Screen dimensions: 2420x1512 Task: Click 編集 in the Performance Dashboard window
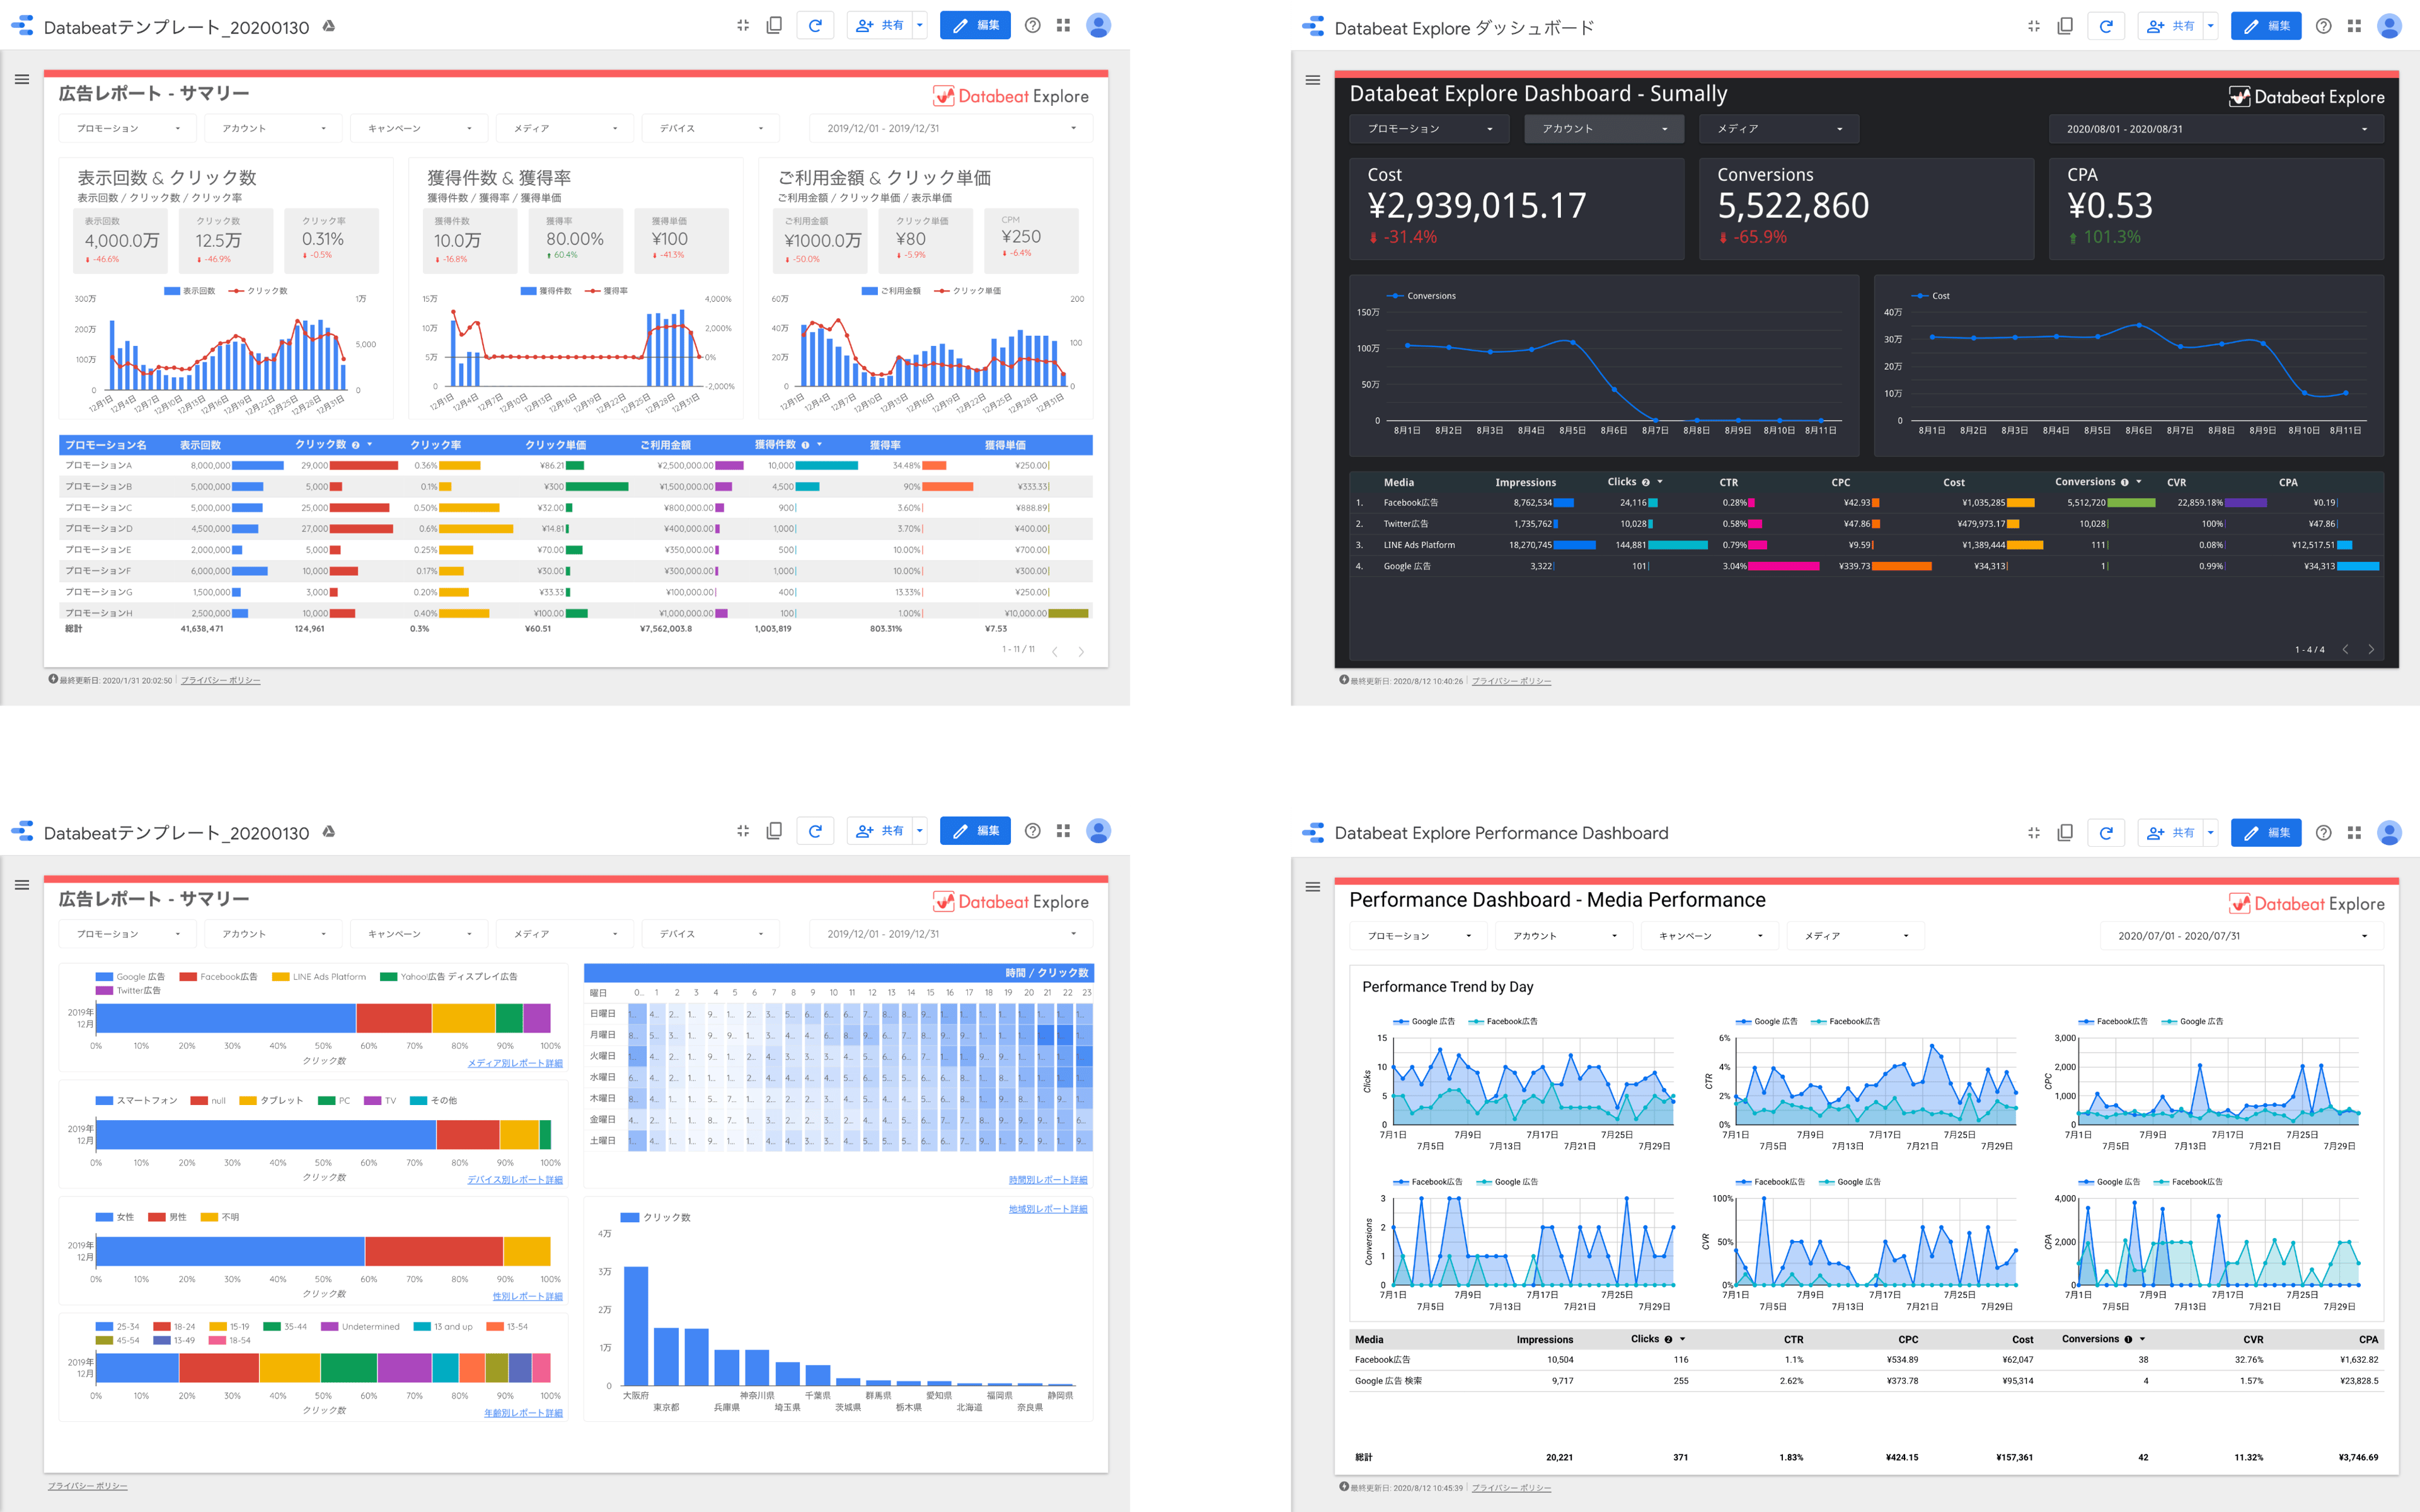[2266, 832]
